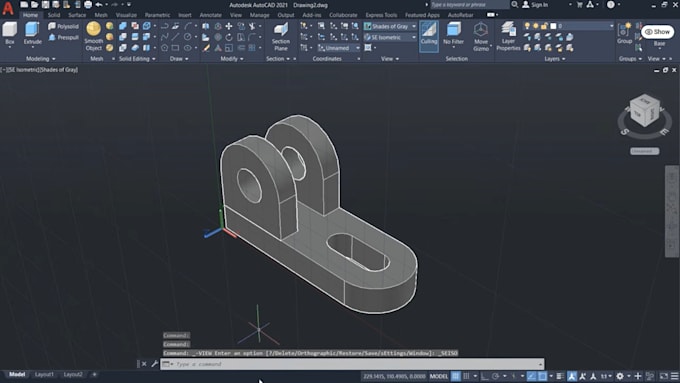
Task: Click the Group tool
Action: pyautogui.click(x=624, y=34)
